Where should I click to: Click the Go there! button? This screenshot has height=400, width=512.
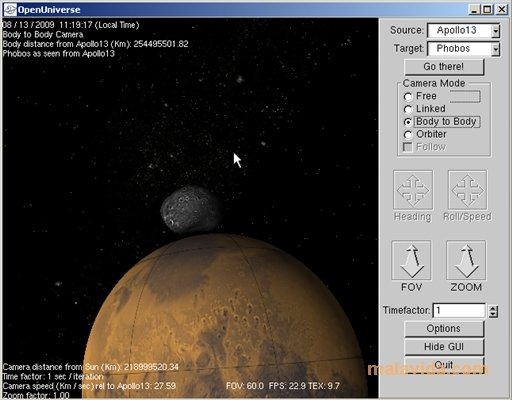tap(444, 67)
